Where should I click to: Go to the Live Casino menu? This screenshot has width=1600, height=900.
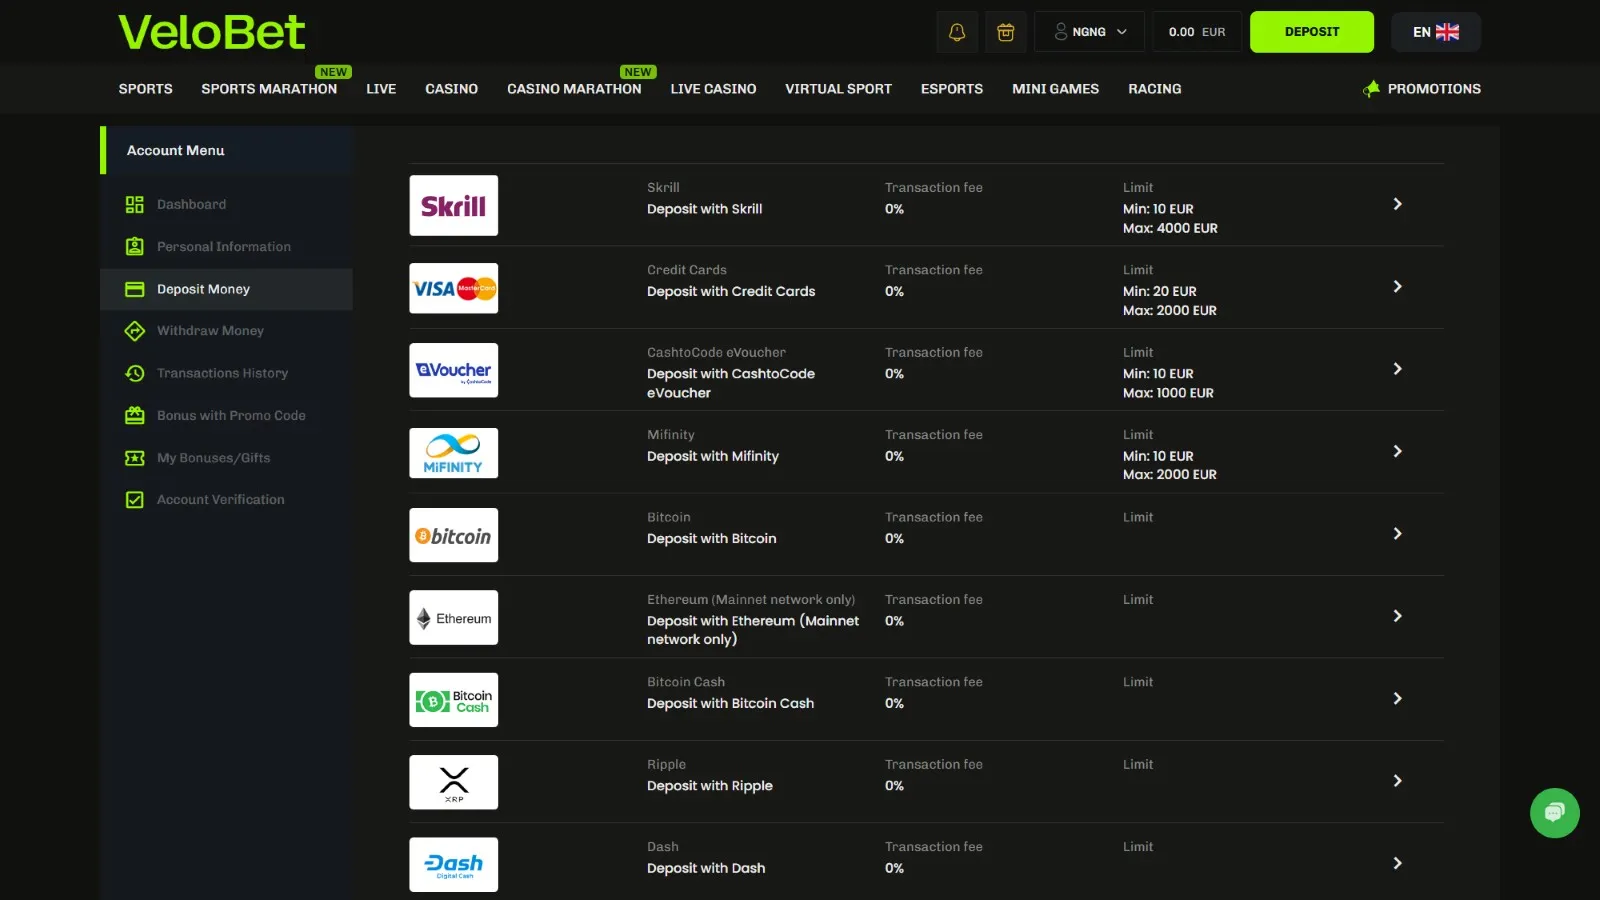tap(713, 89)
